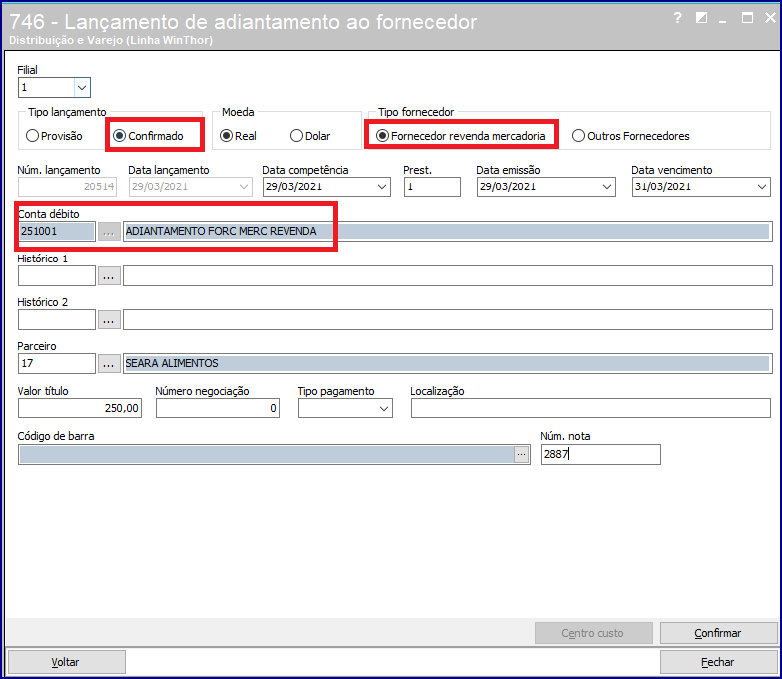Open Histórico 1 lookup ellipsis button
Screen dimensions: 782x679
109,275
